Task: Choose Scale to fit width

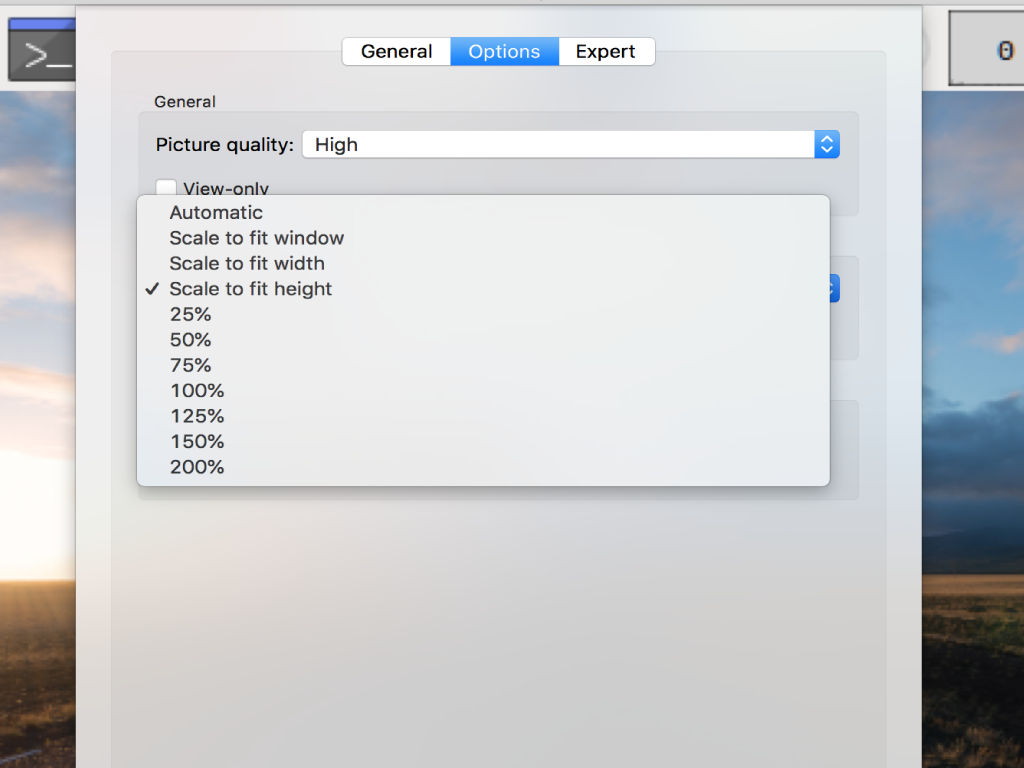Action: (x=483, y=263)
